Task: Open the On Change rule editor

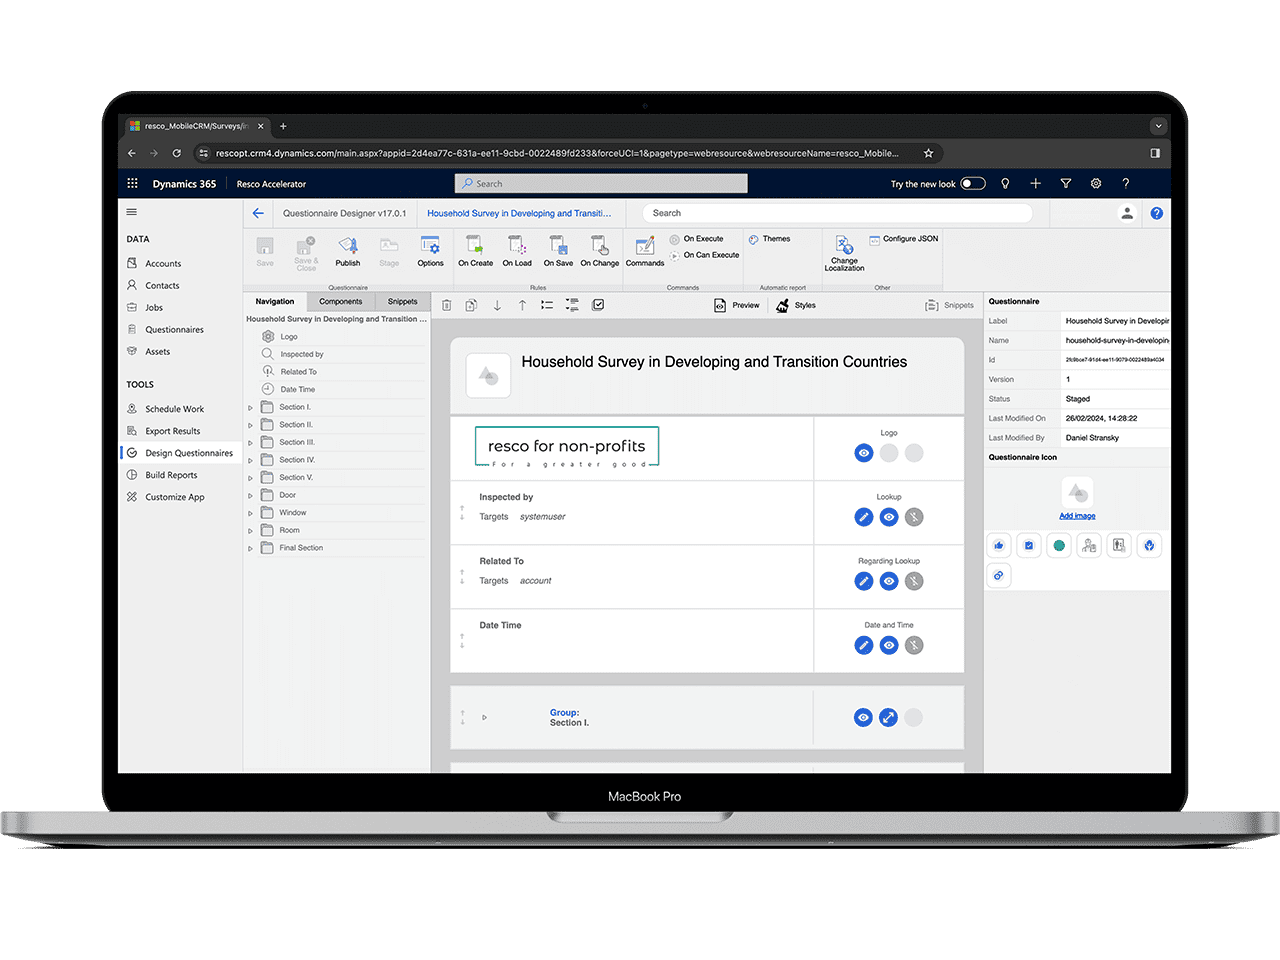Action: tap(600, 251)
